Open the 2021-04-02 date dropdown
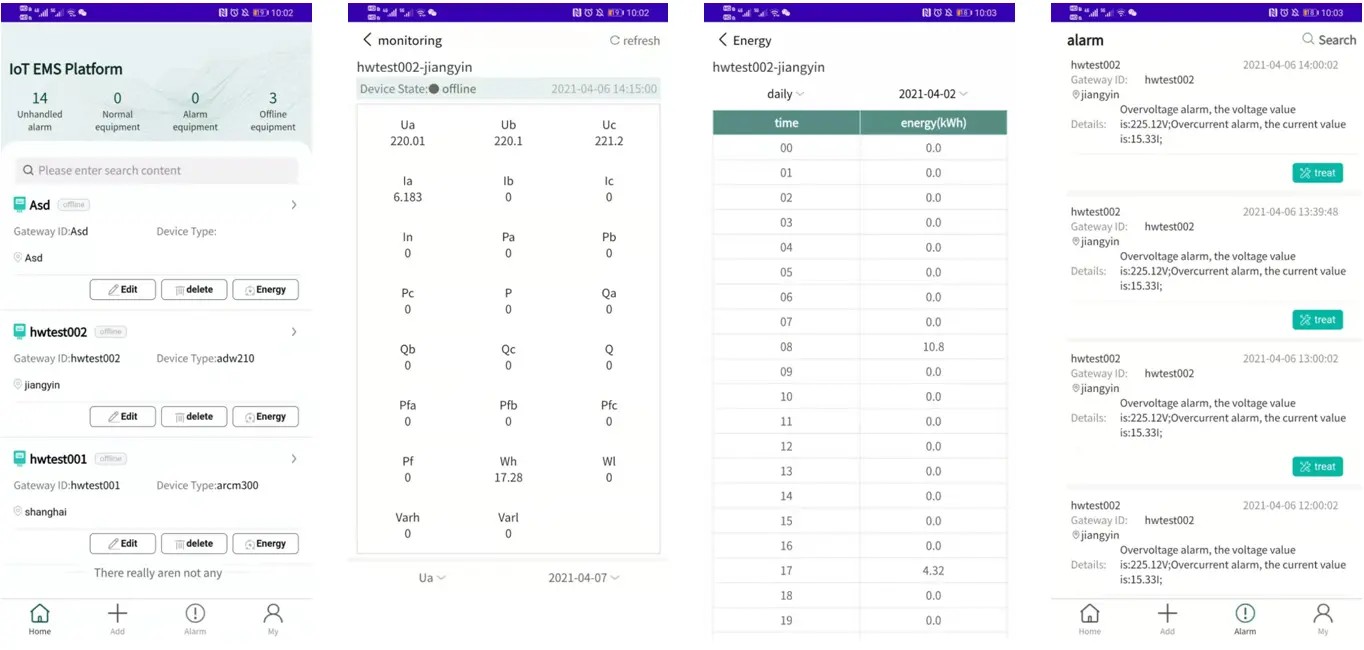Viewport: 1364px width, 650px height. (933, 94)
